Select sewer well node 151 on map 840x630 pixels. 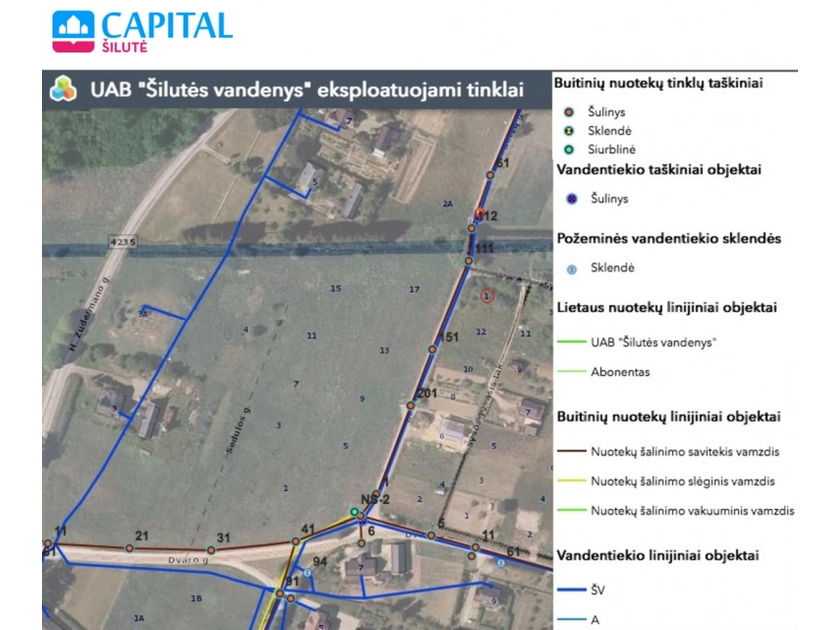[x=432, y=349]
